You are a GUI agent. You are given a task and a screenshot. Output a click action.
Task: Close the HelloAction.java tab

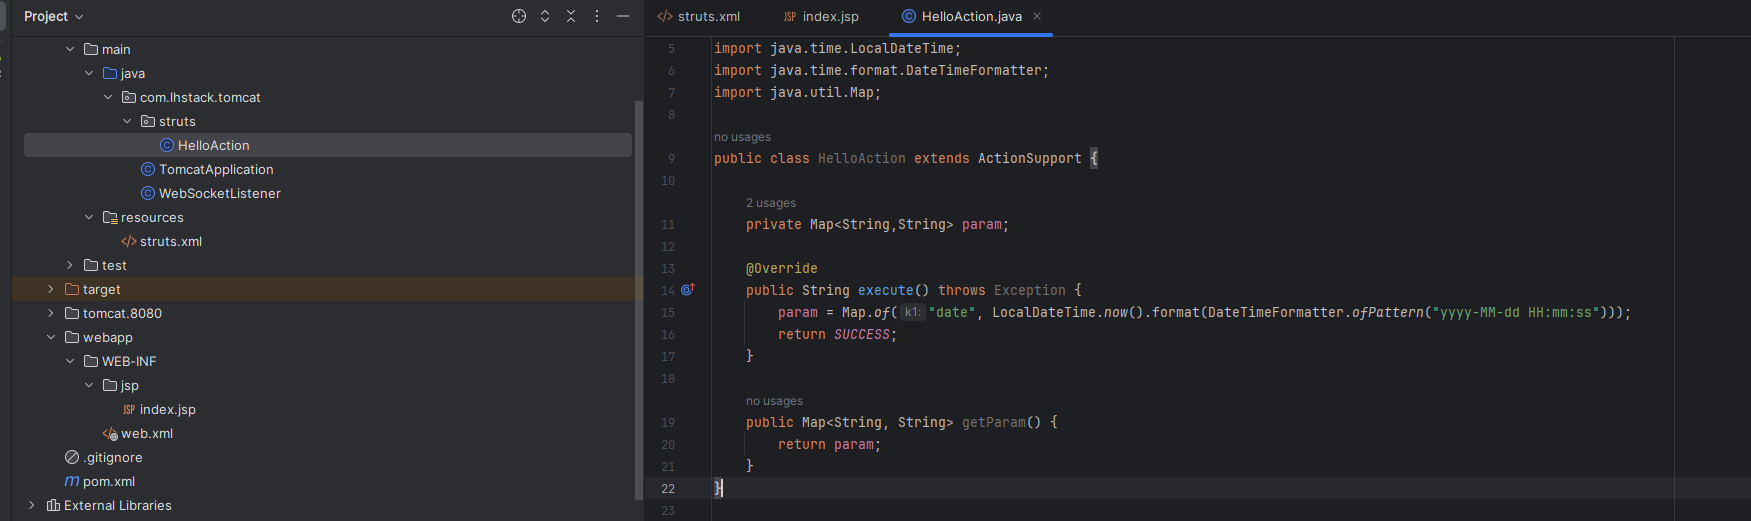point(1037,16)
